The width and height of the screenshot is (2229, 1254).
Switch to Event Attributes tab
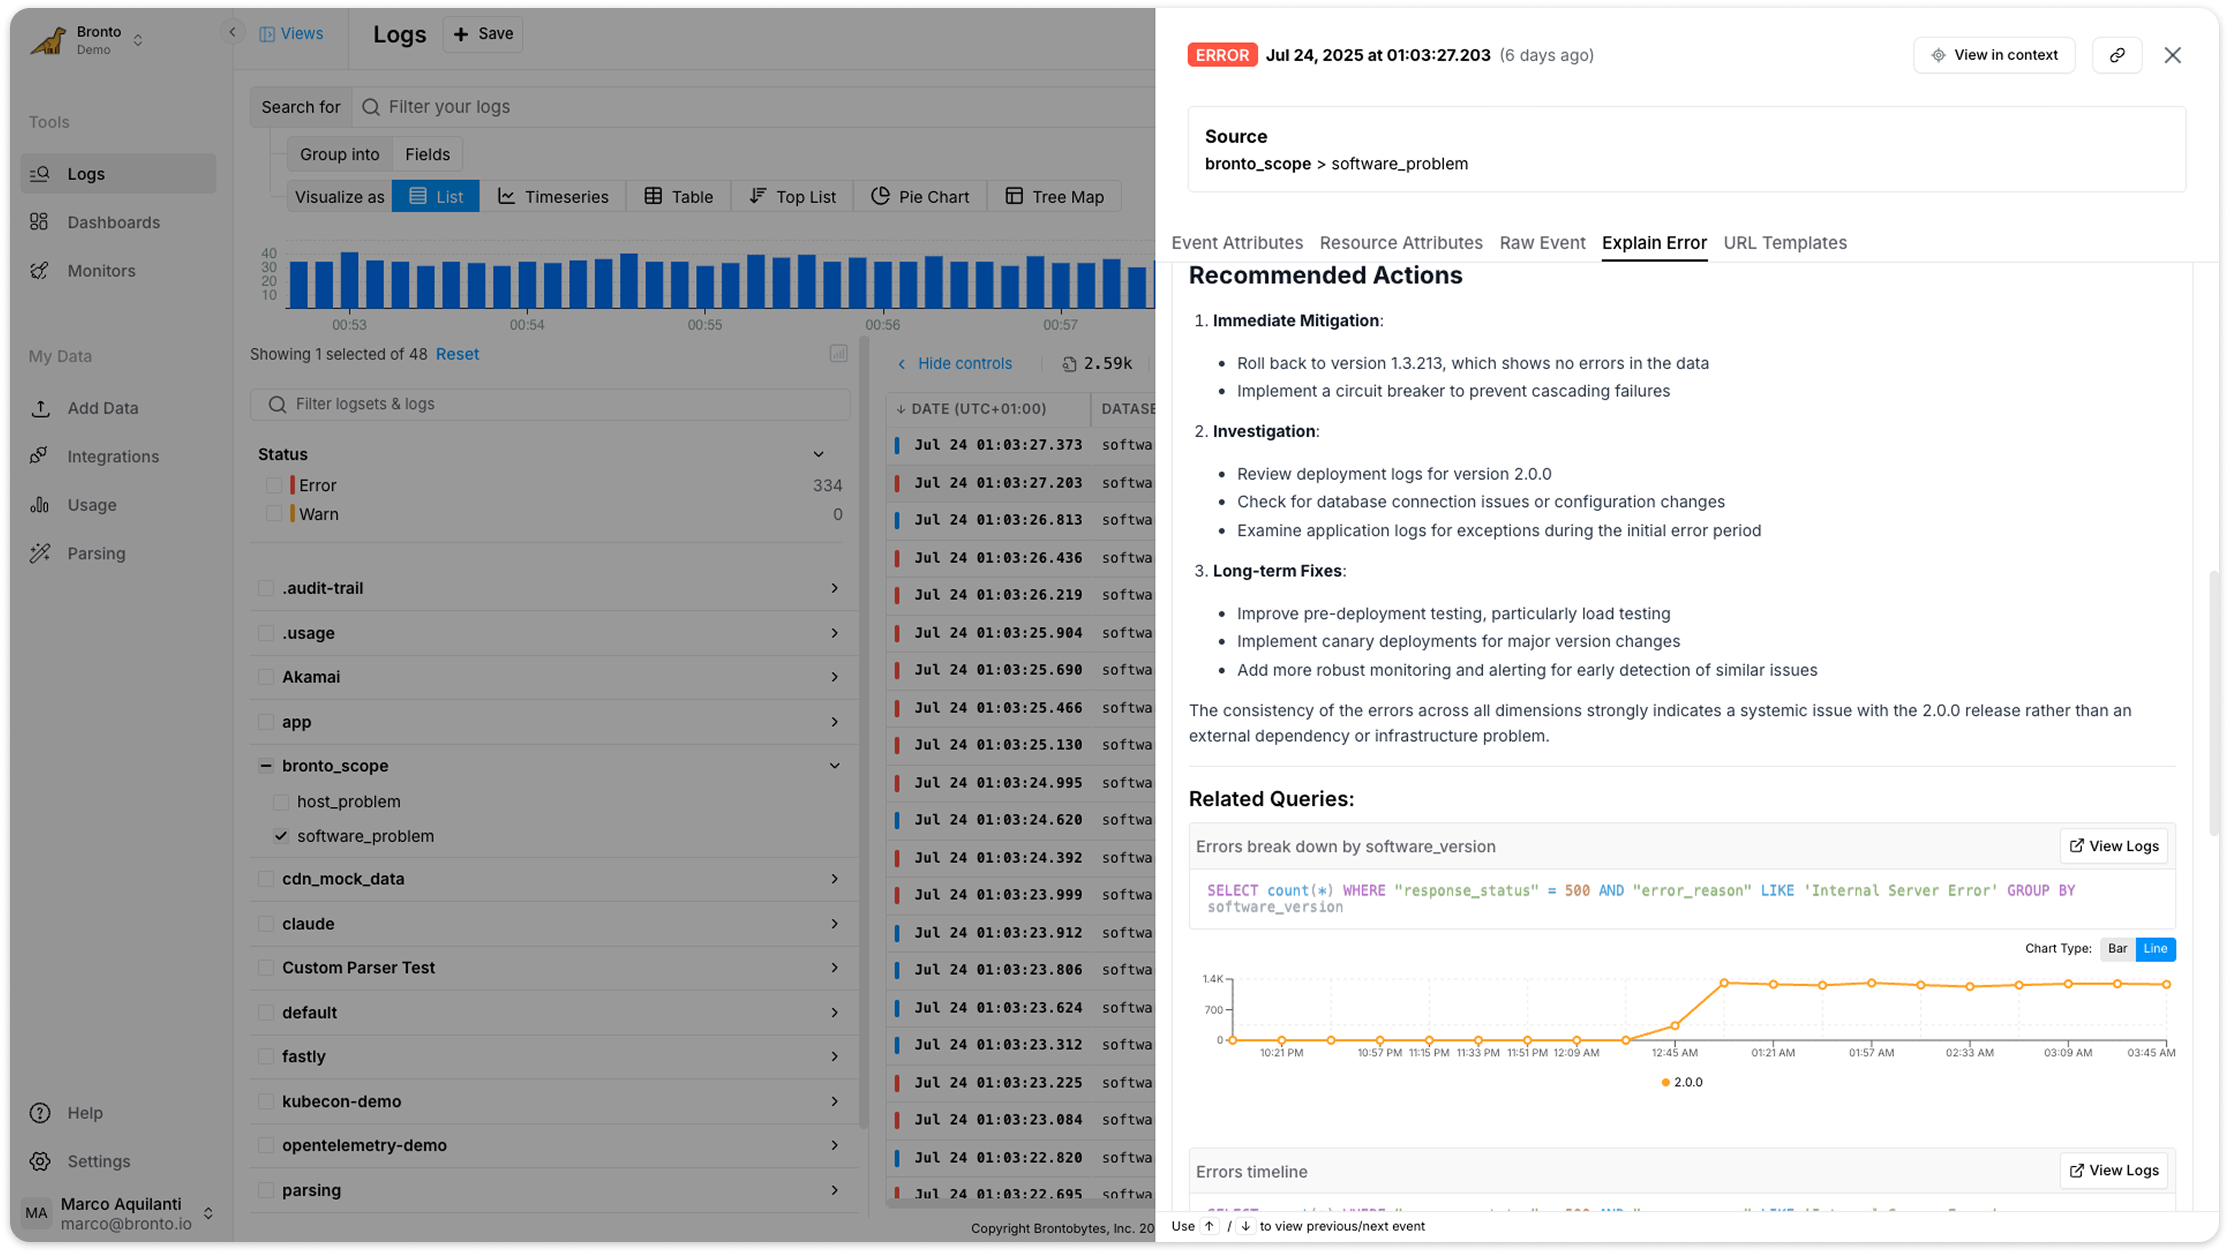[1237, 243]
